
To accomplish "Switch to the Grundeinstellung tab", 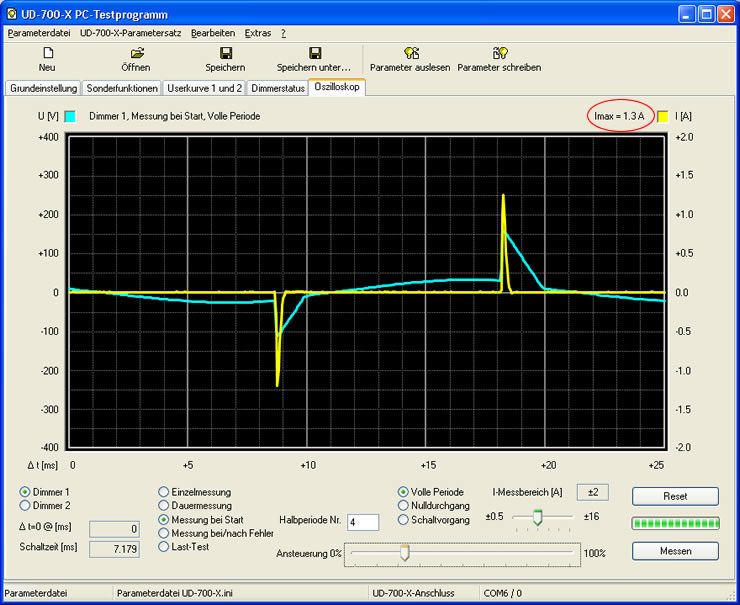I will (x=42, y=88).
